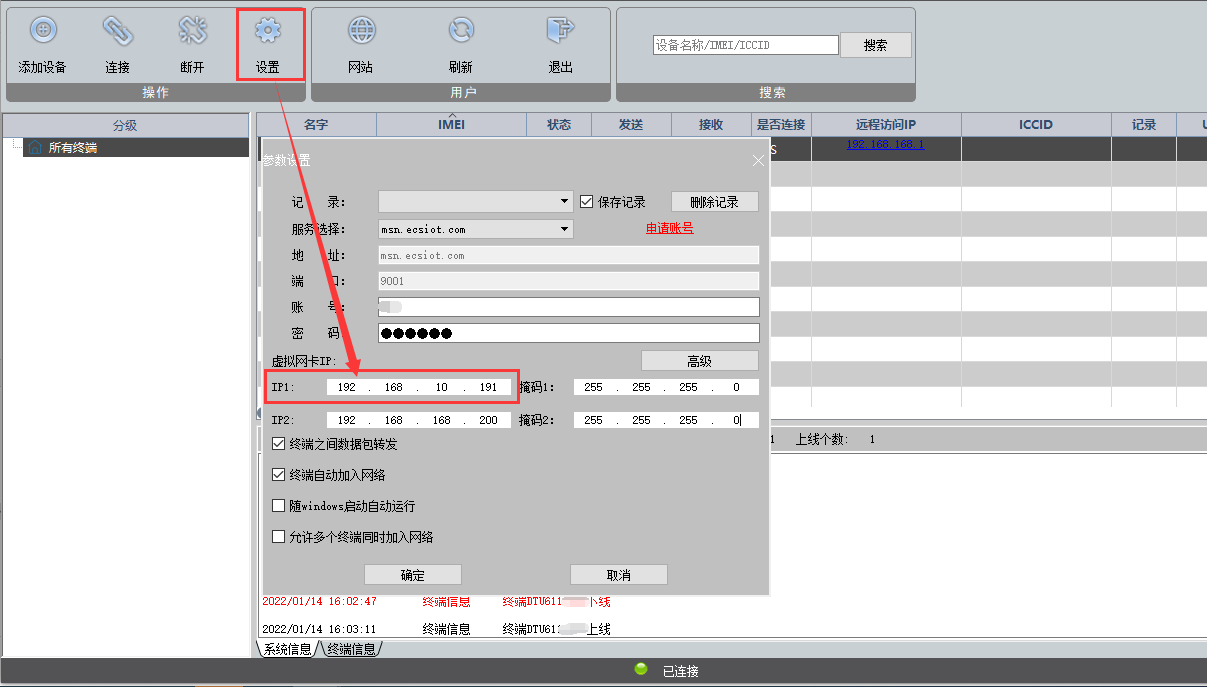The height and width of the screenshot is (687, 1207).
Task: Click the Disconnect (断开) toolbar icon
Action: 192,33
